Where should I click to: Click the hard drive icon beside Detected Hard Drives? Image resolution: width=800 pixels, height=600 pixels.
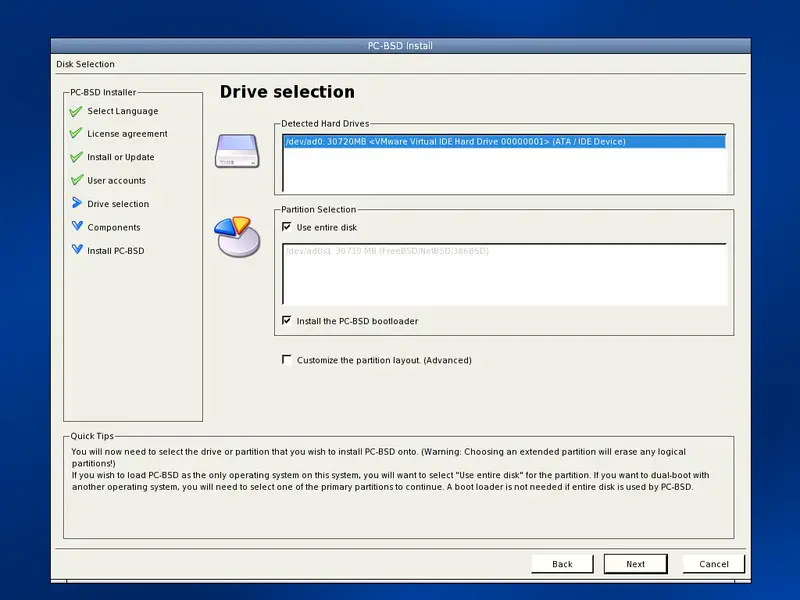(237, 151)
